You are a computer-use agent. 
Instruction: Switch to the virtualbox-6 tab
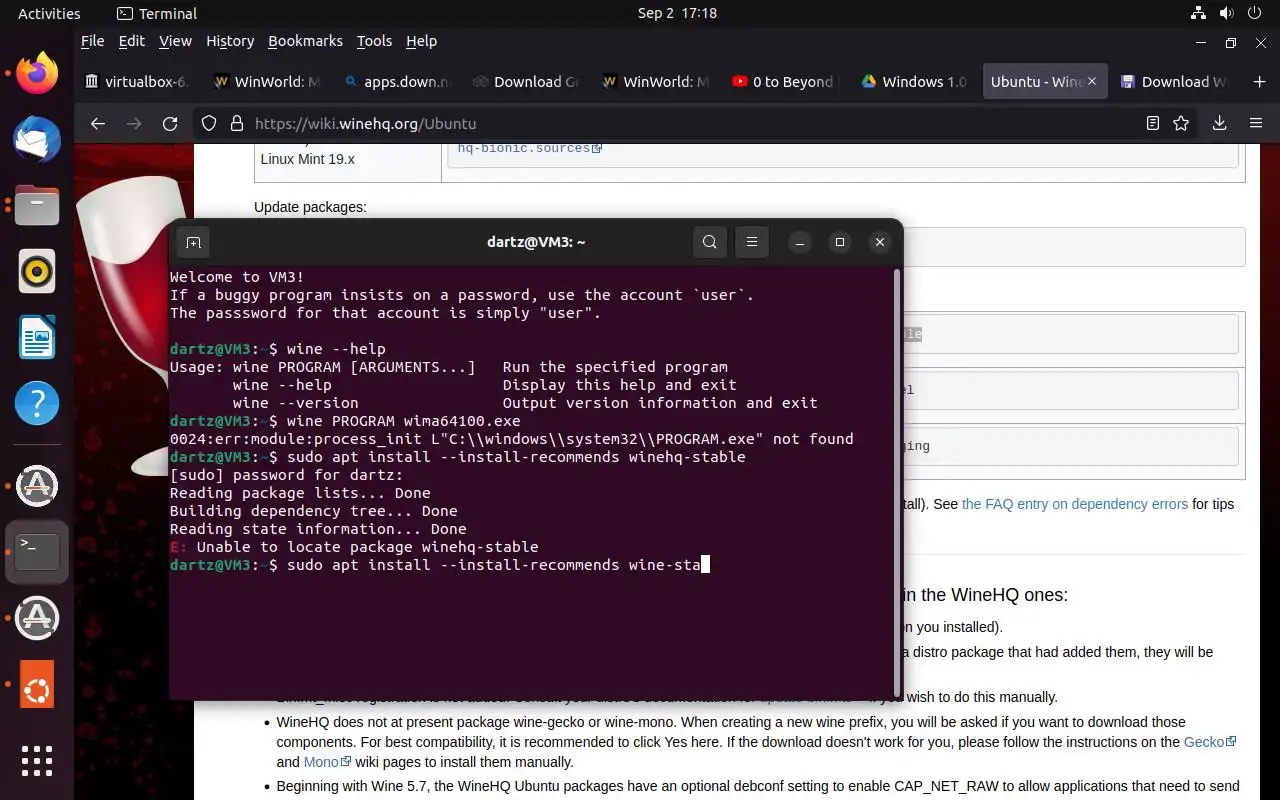point(137,82)
